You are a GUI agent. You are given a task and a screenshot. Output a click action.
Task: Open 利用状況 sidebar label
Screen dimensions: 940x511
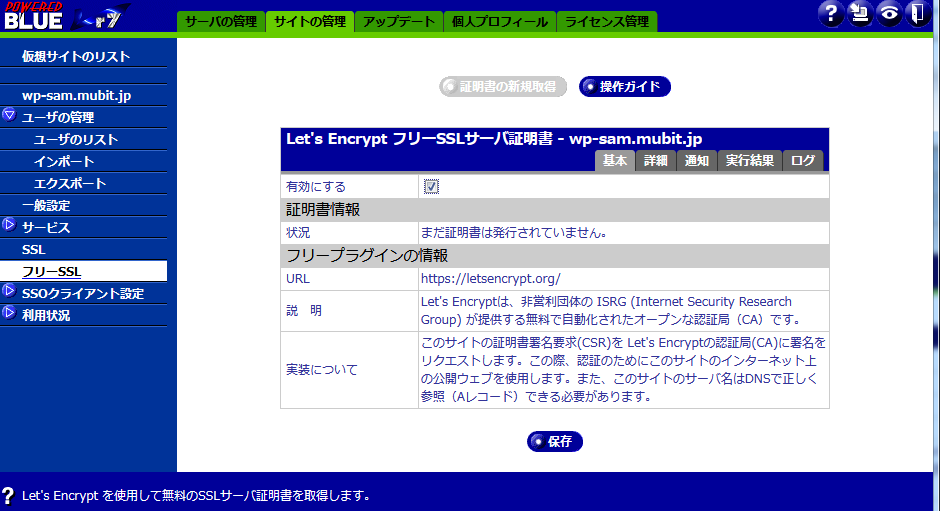(46, 315)
